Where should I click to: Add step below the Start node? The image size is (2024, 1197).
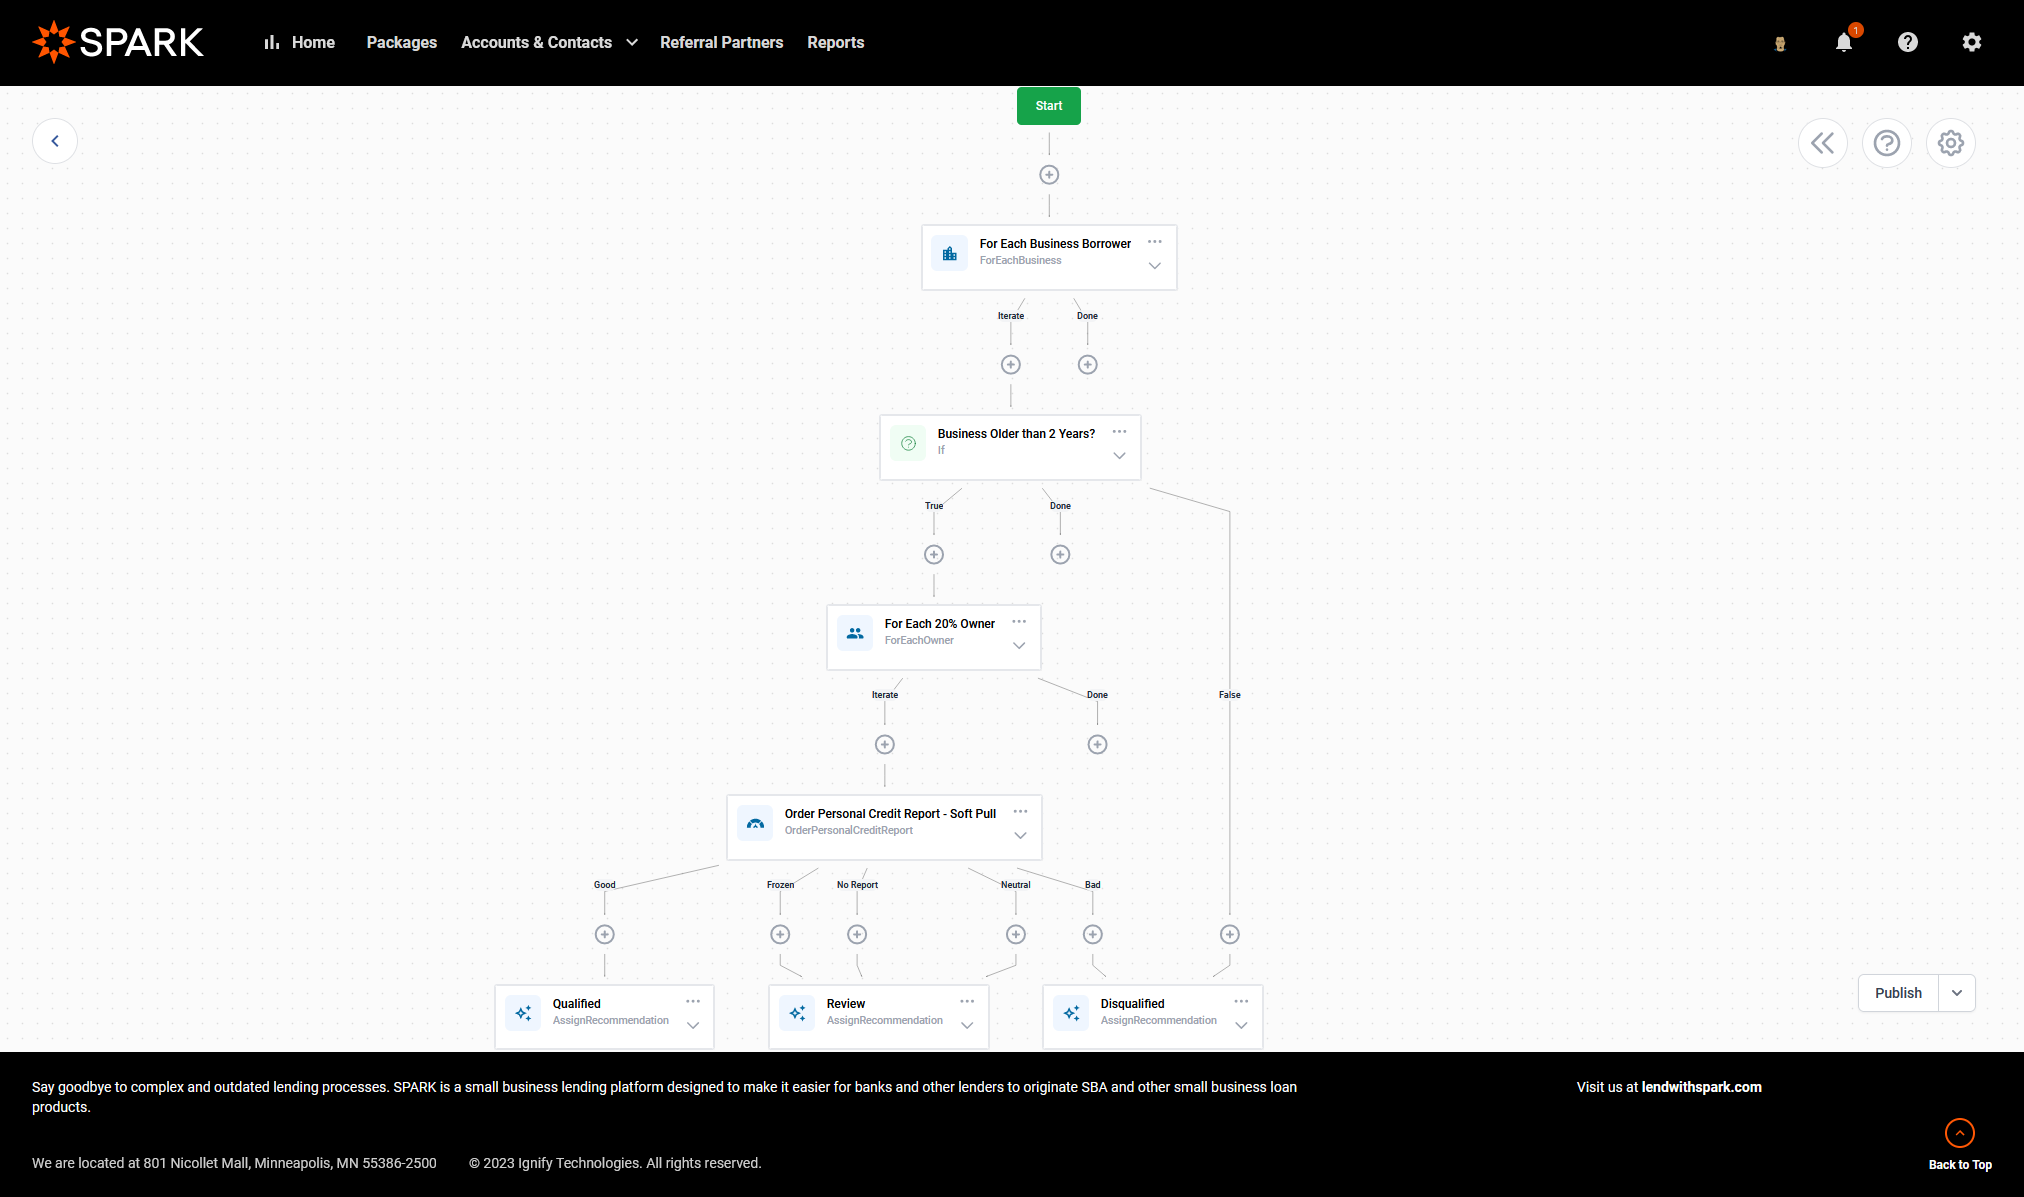(1049, 175)
